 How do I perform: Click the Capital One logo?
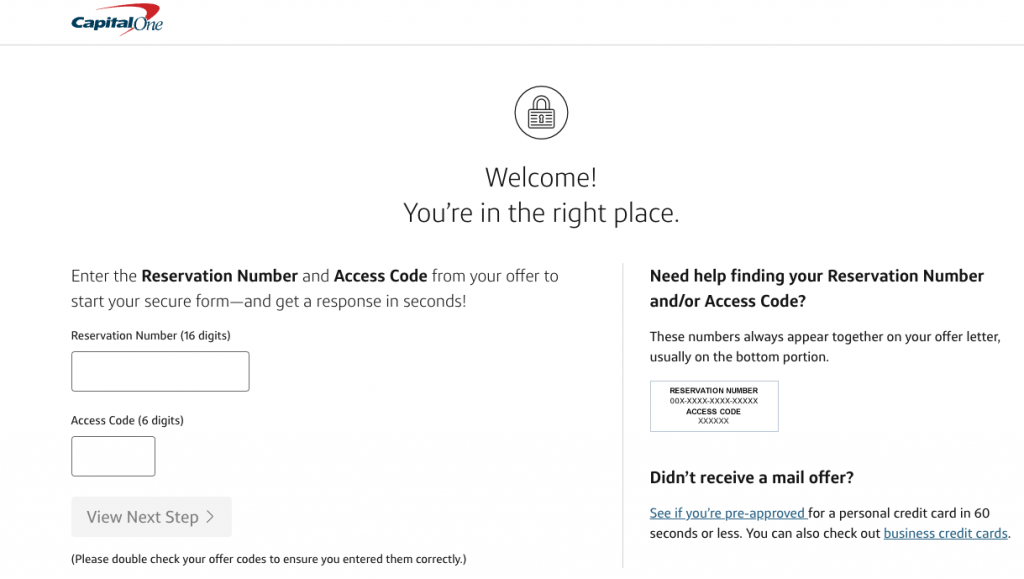pyautogui.click(x=116, y=21)
